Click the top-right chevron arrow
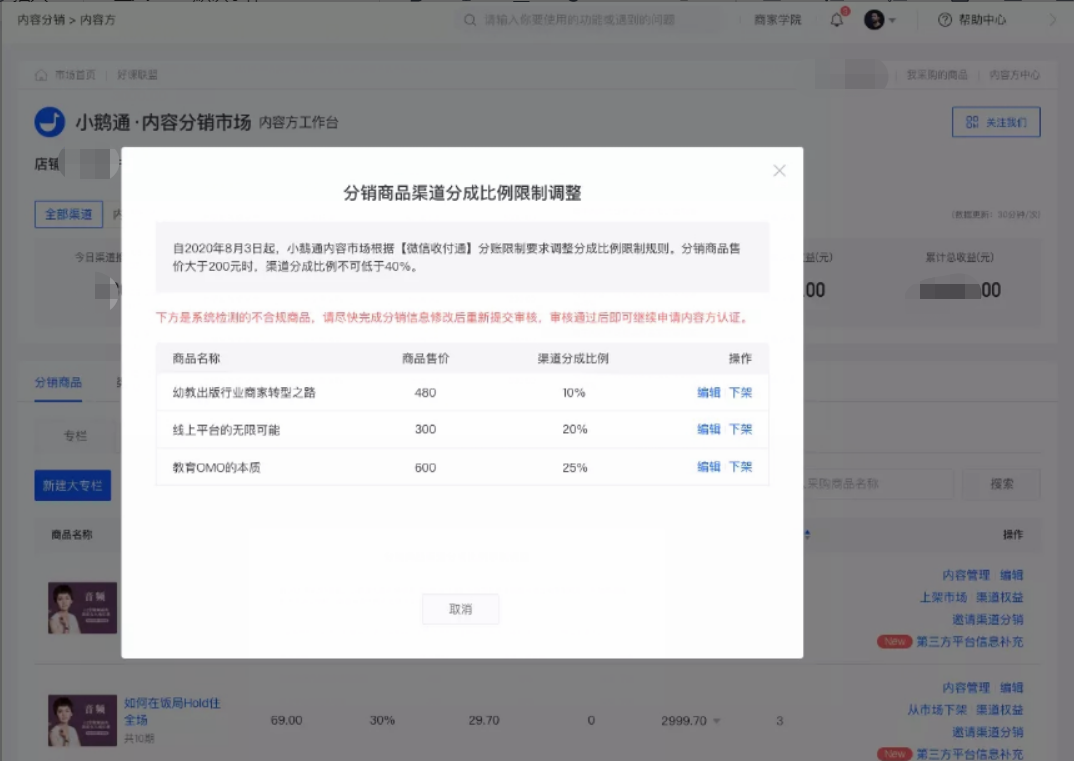Screen dimensions: 1074x761 click(1053, 20)
